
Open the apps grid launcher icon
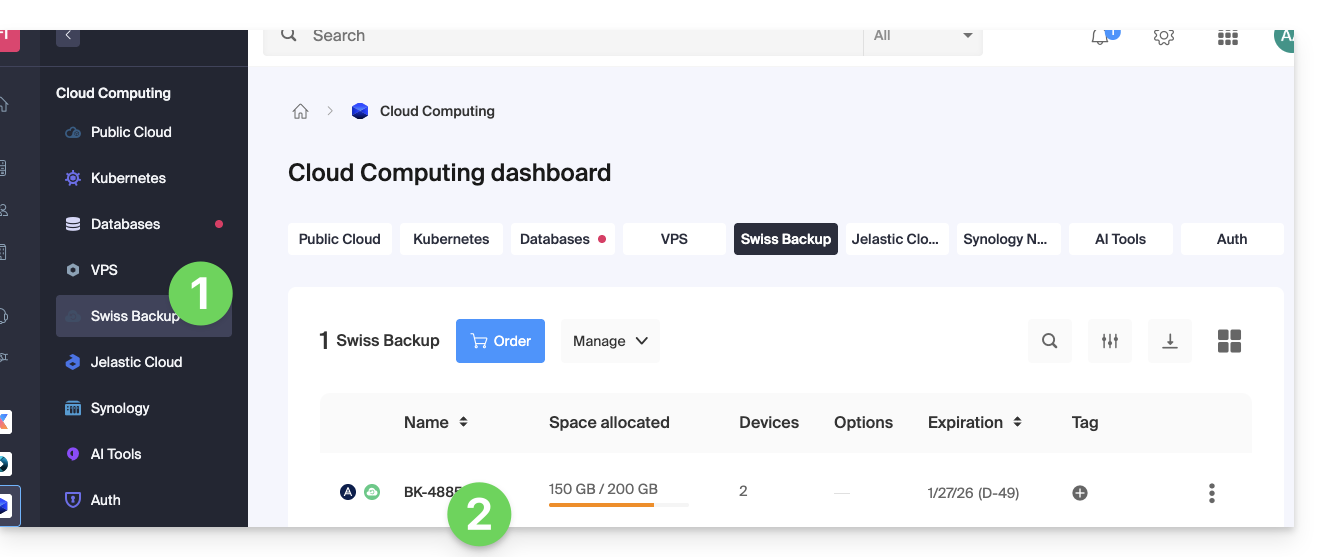1228,38
